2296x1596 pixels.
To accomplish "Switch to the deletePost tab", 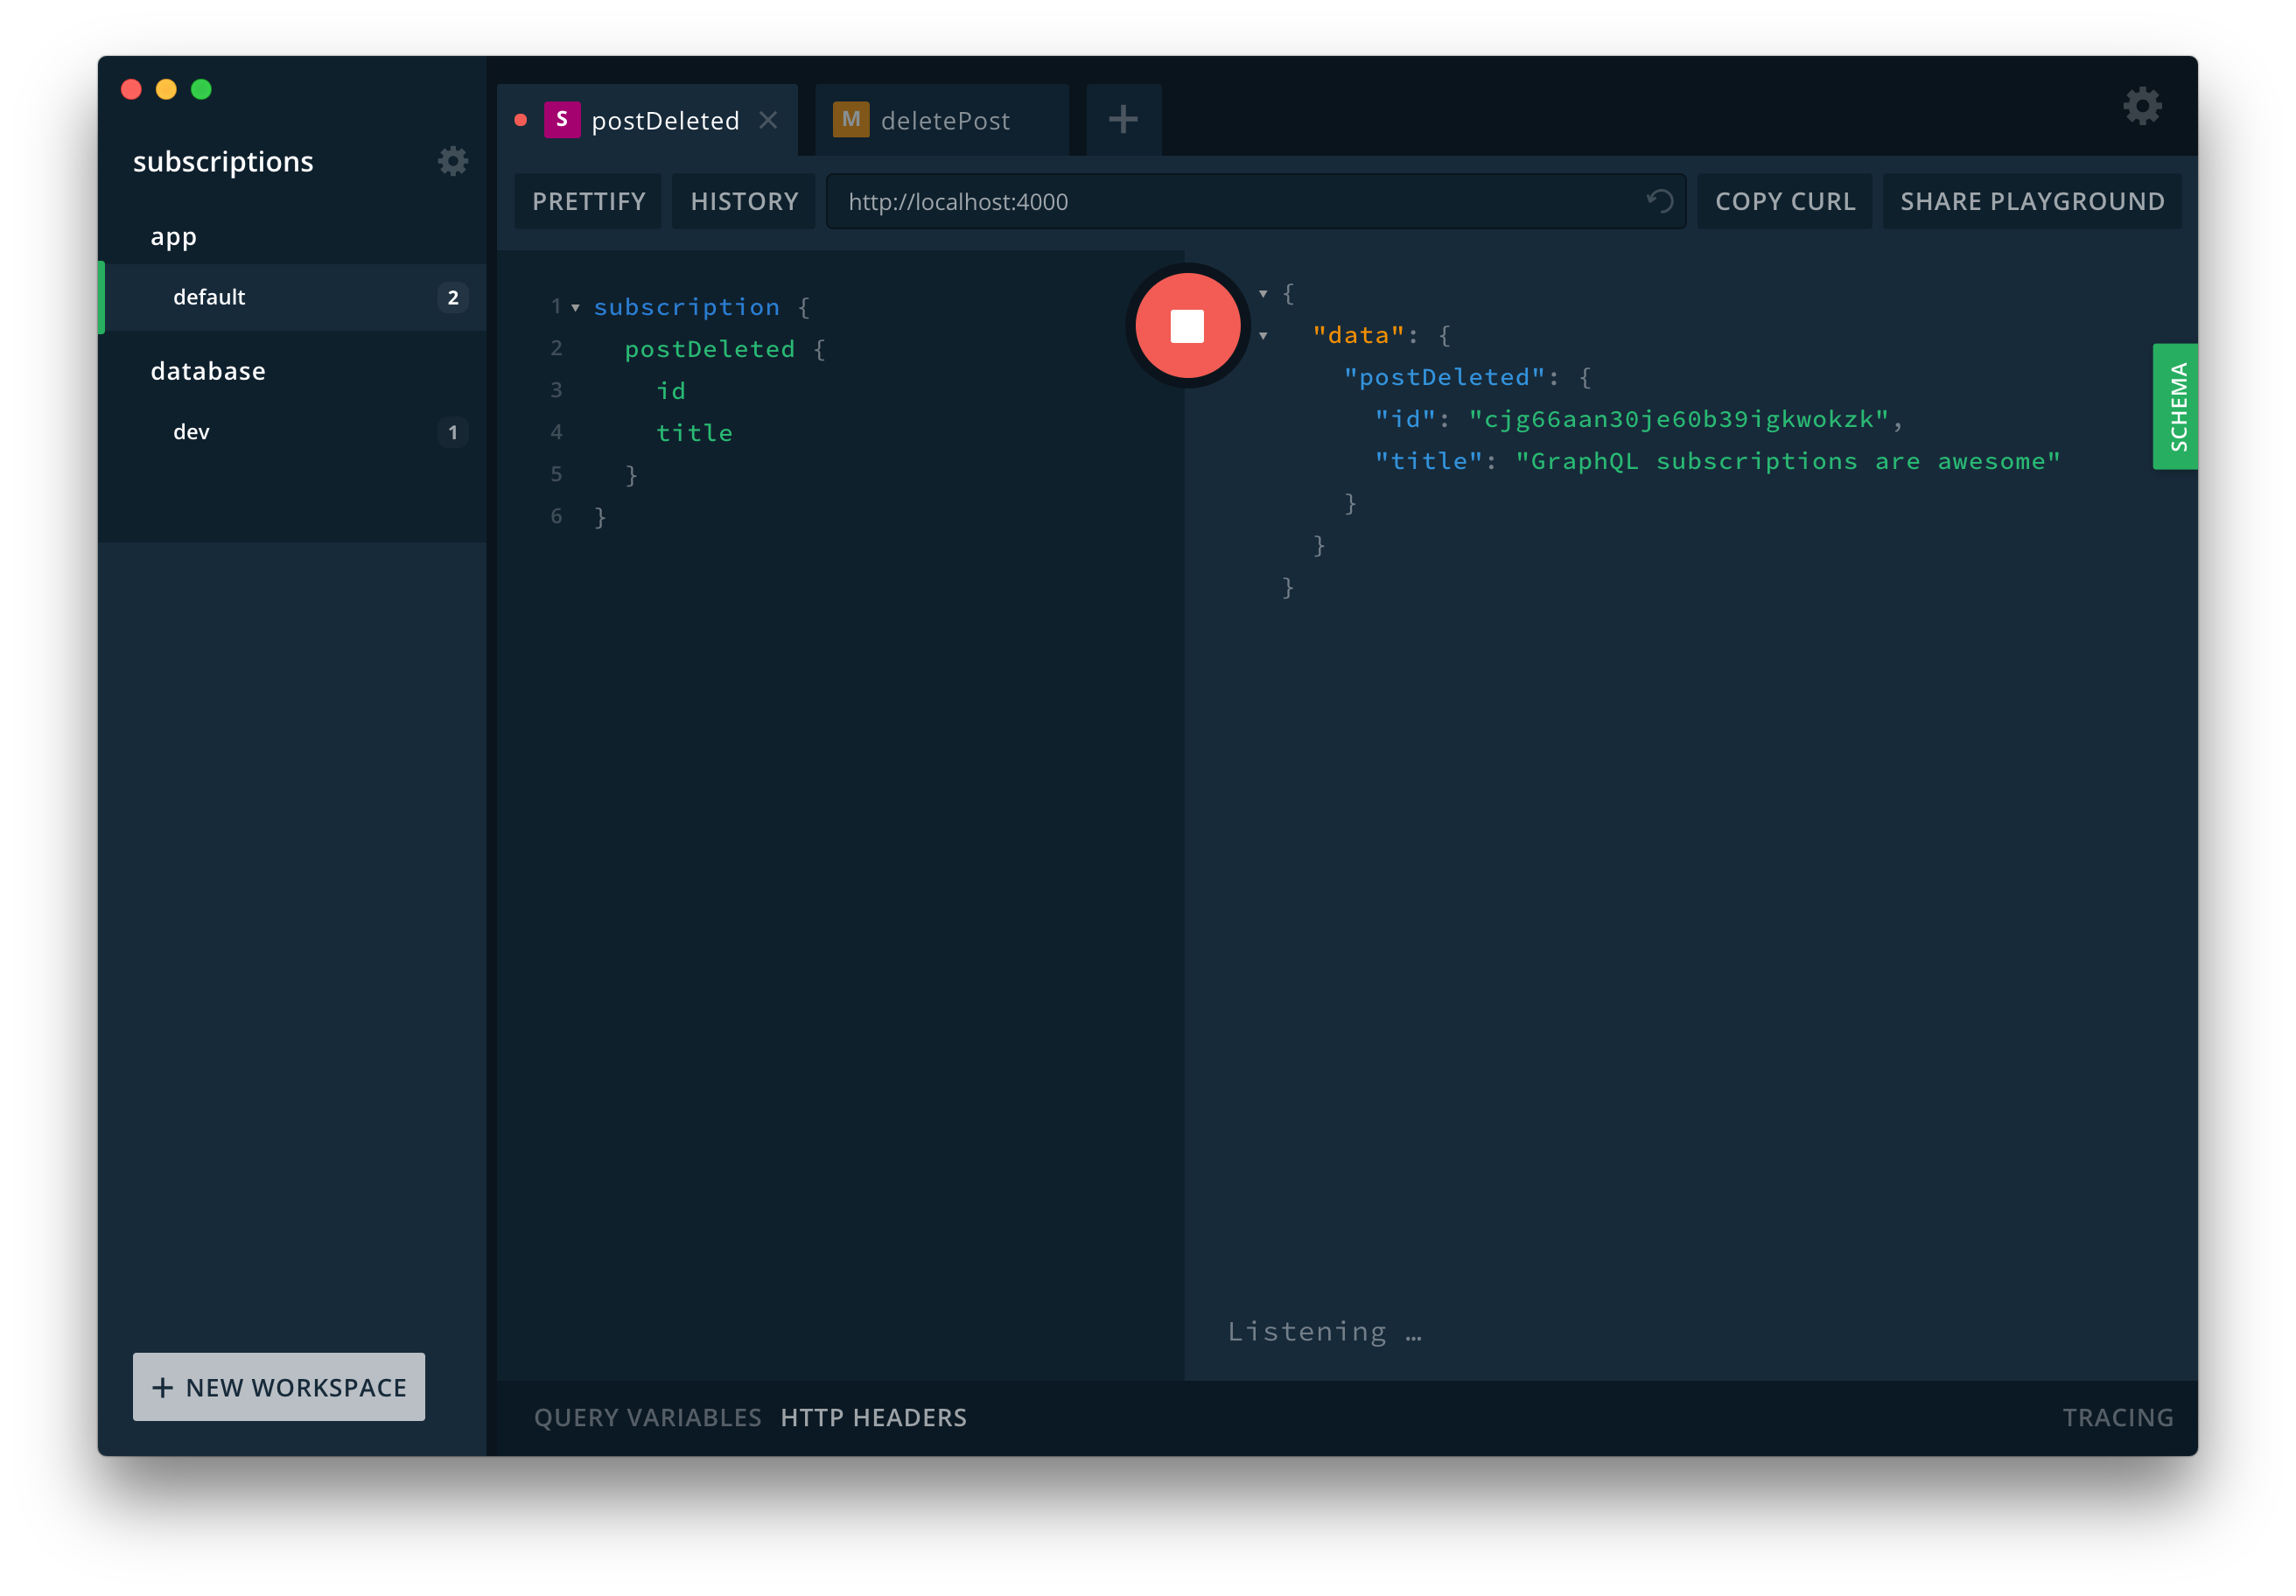I will coord(944,121).
